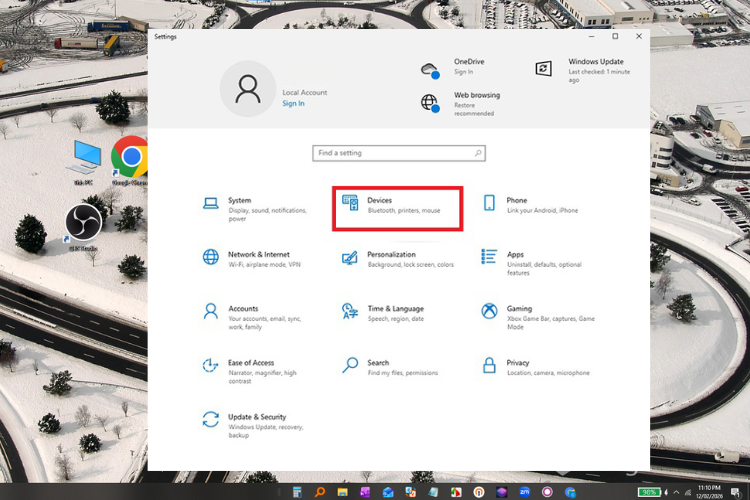Viewport: 750px width, 500px height.
Task: Click 'Sign In' under OneDrive
Action: pos(463,72)
